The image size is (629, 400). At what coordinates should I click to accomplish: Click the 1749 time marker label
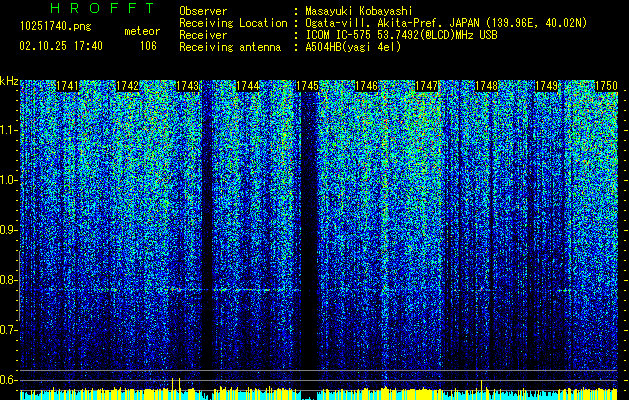(546, 86)
